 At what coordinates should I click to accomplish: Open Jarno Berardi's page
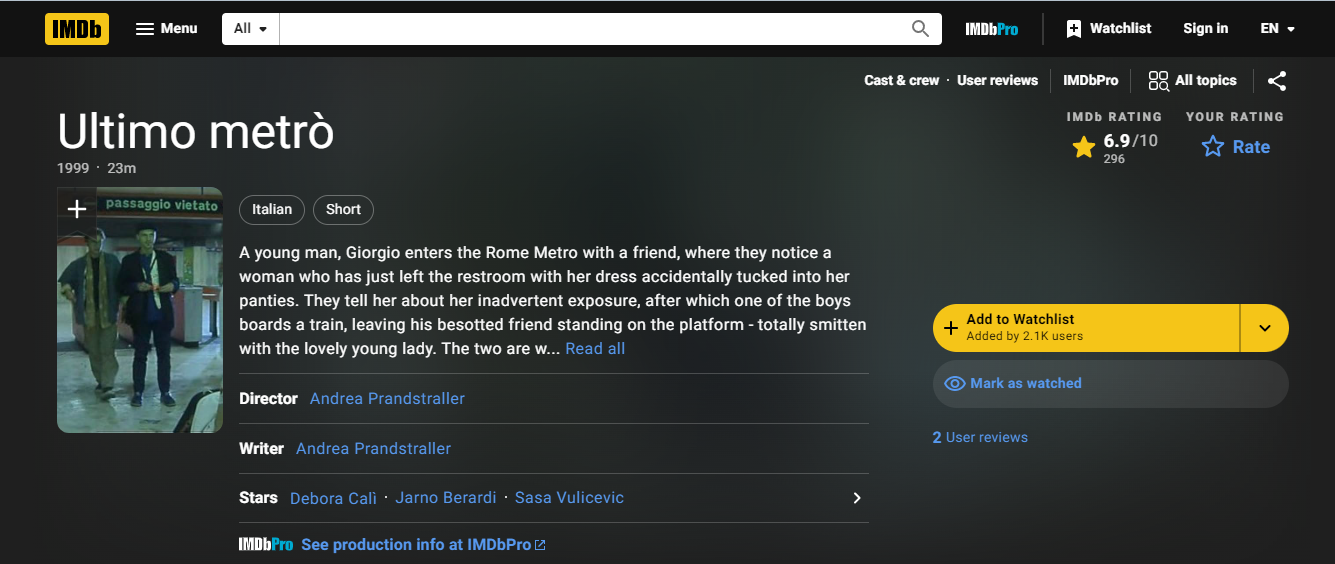point(445,497)
